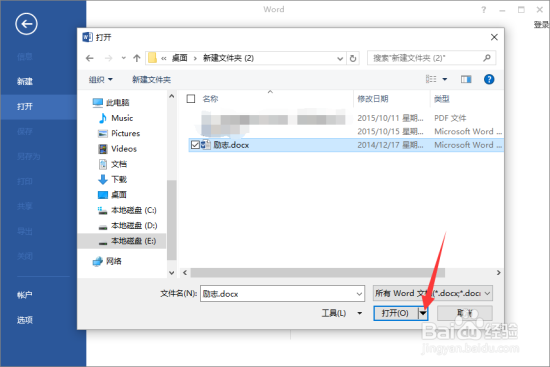
Task: Expand the address bar path dropdown
Action: pyautogui.click(x=340, y=59)
